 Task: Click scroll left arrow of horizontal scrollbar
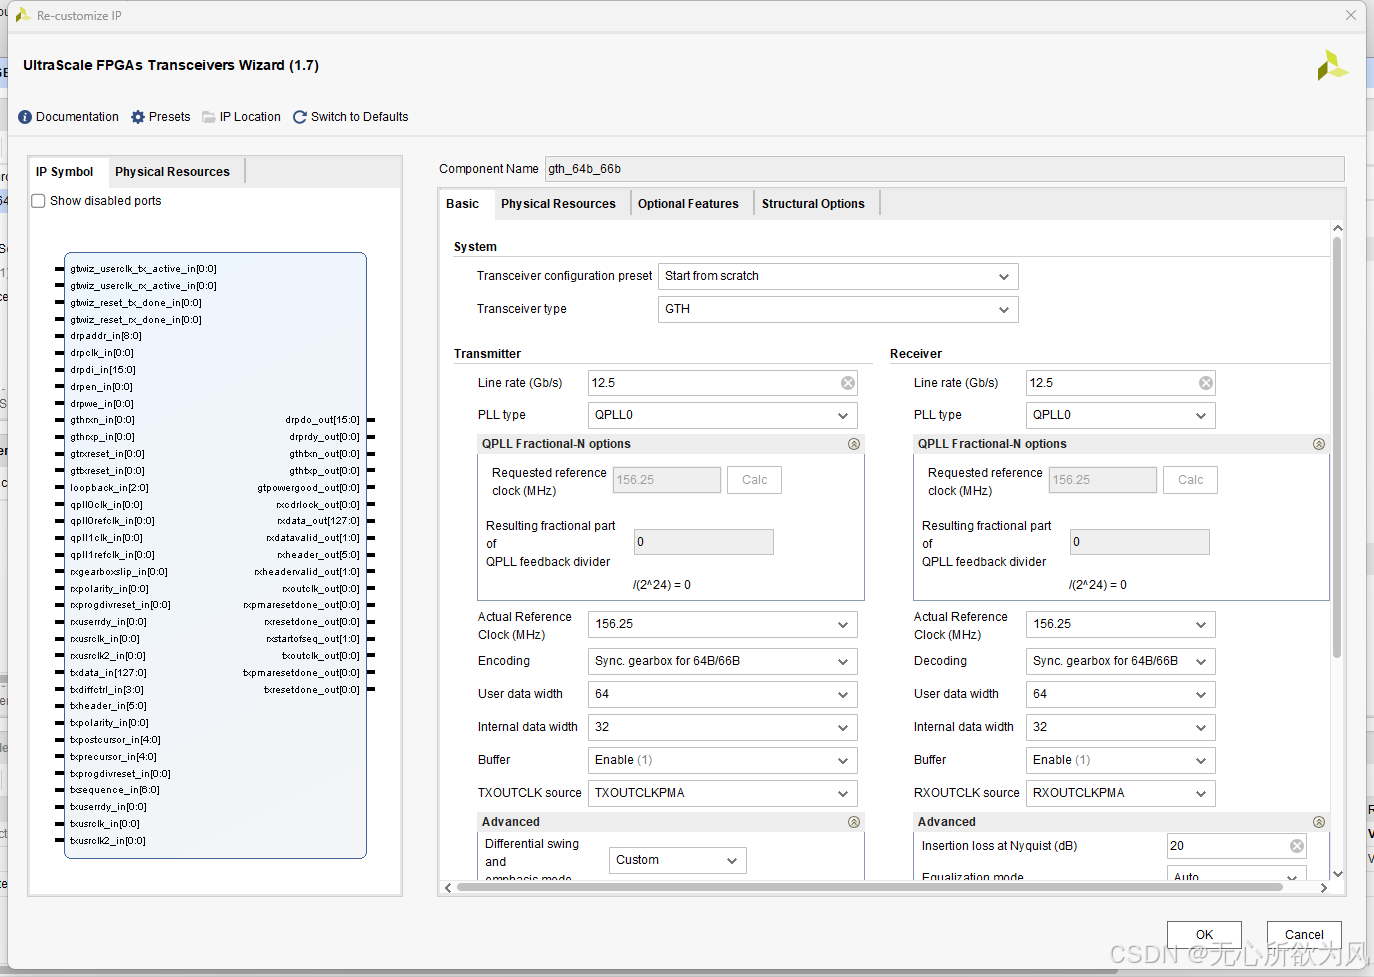tap(447, 887)
